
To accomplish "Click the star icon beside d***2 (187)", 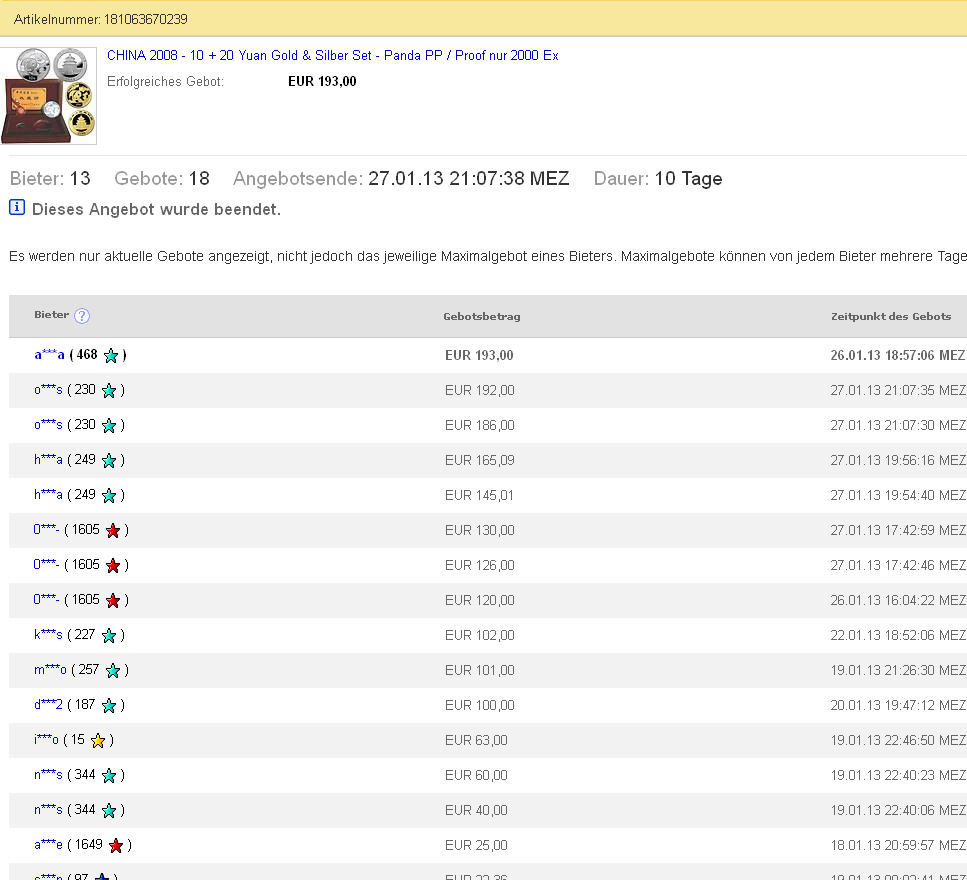I will pos(109,705).
